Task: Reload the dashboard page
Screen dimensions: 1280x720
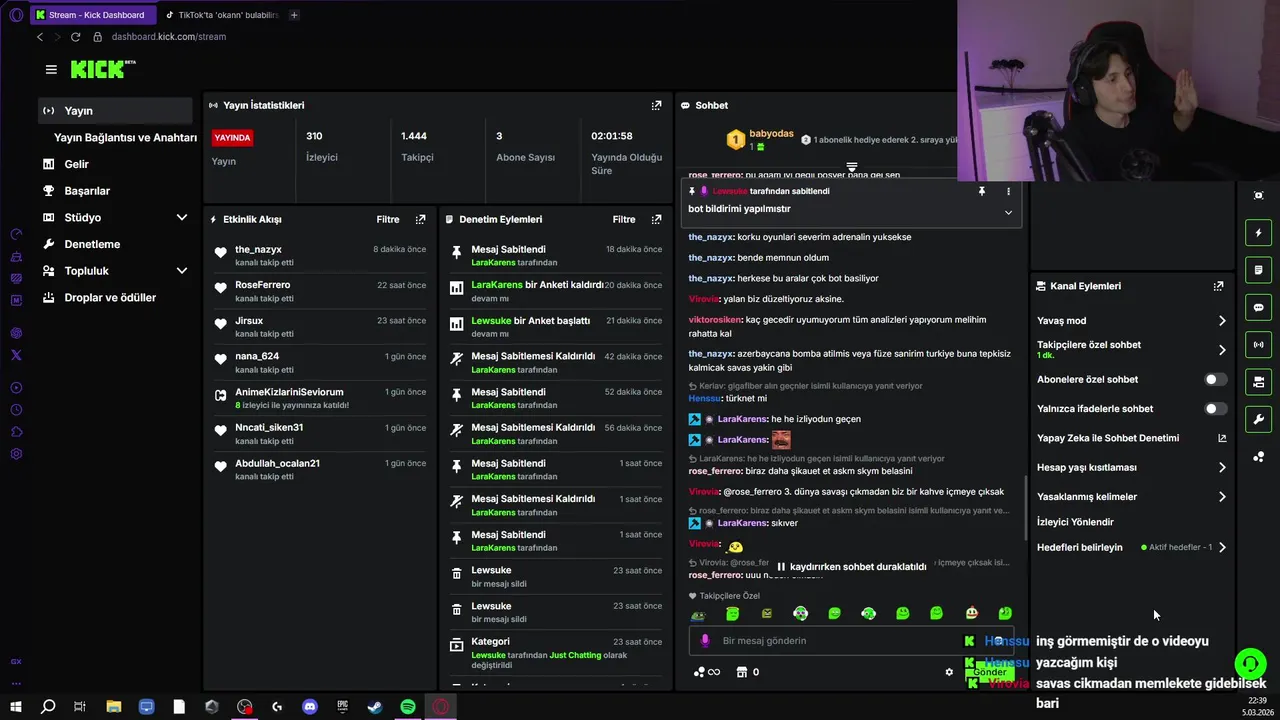Action: click(x=75, y=37)
